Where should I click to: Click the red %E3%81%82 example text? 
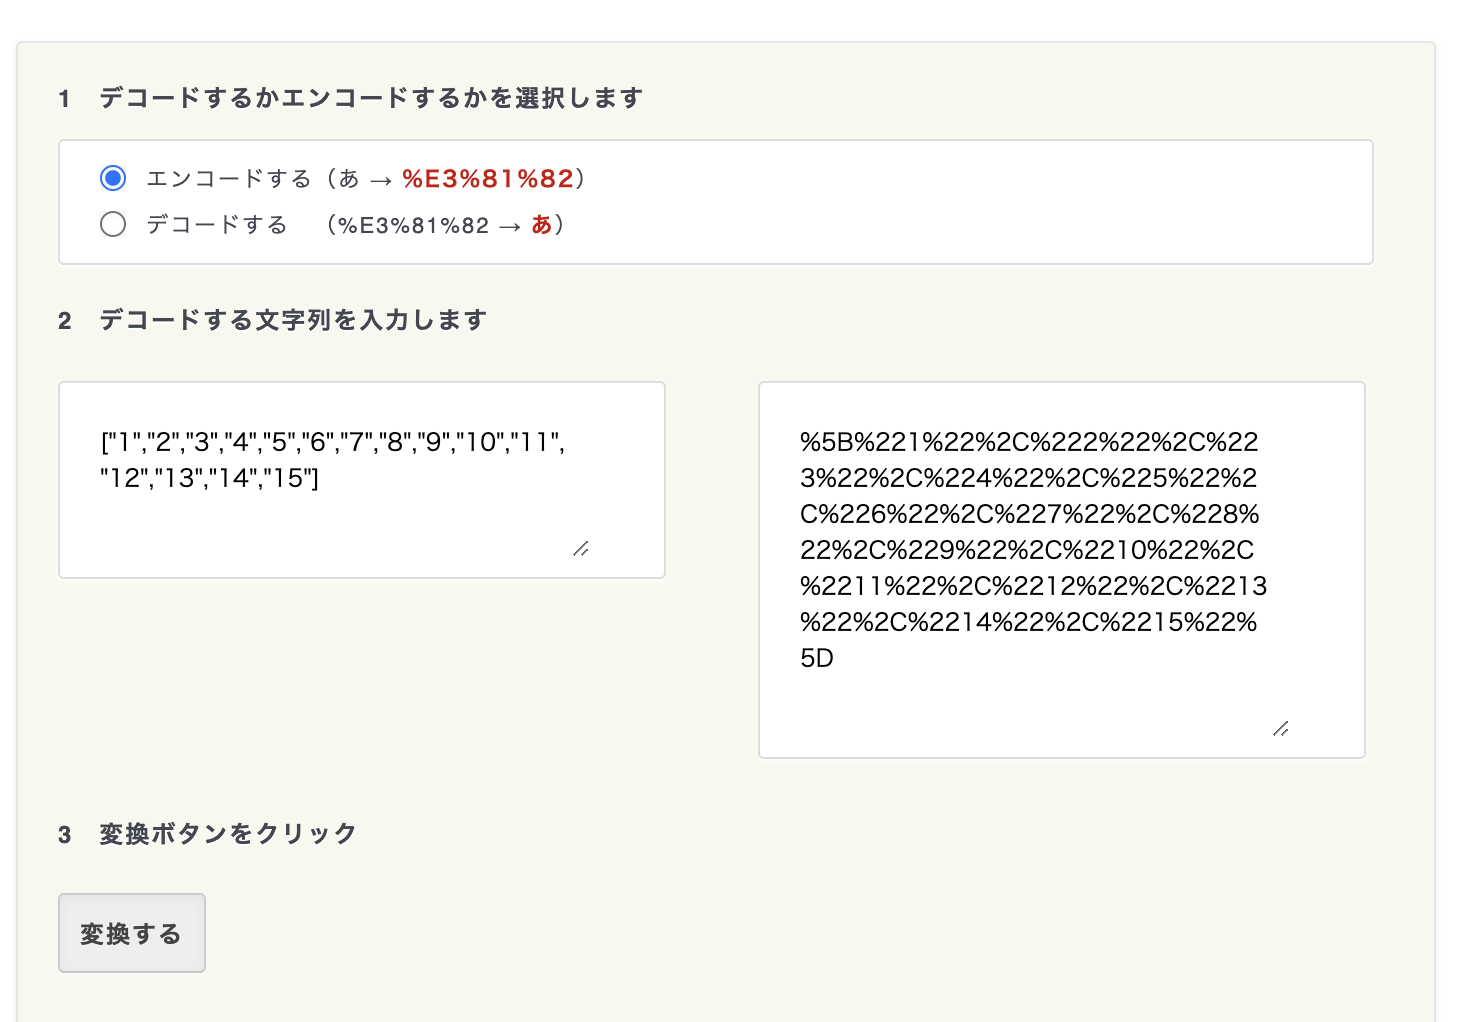click(x=488, y=179)
